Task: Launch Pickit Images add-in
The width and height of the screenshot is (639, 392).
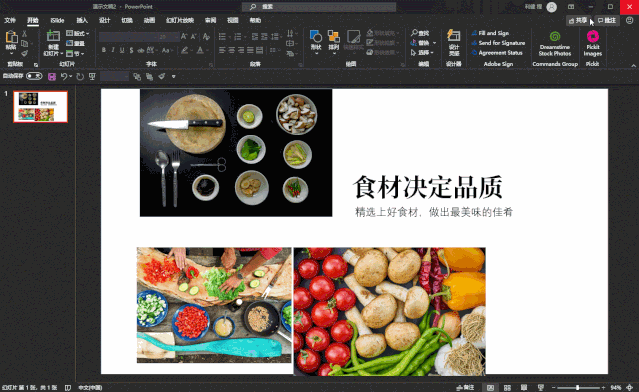Action: pyautogui.click(x=593, y=43)
